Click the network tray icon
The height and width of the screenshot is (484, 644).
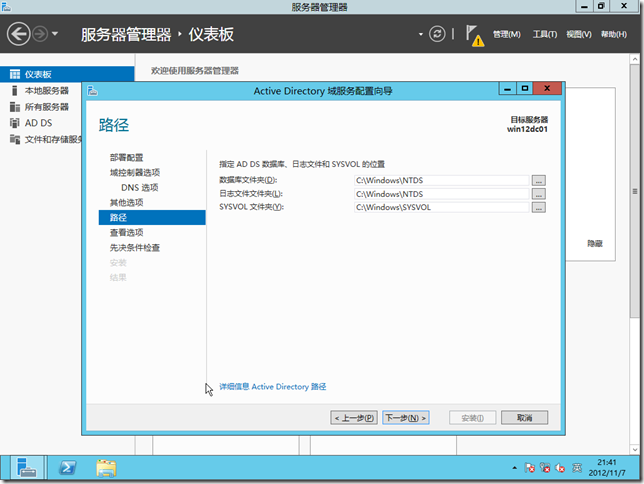coord(545,468)
